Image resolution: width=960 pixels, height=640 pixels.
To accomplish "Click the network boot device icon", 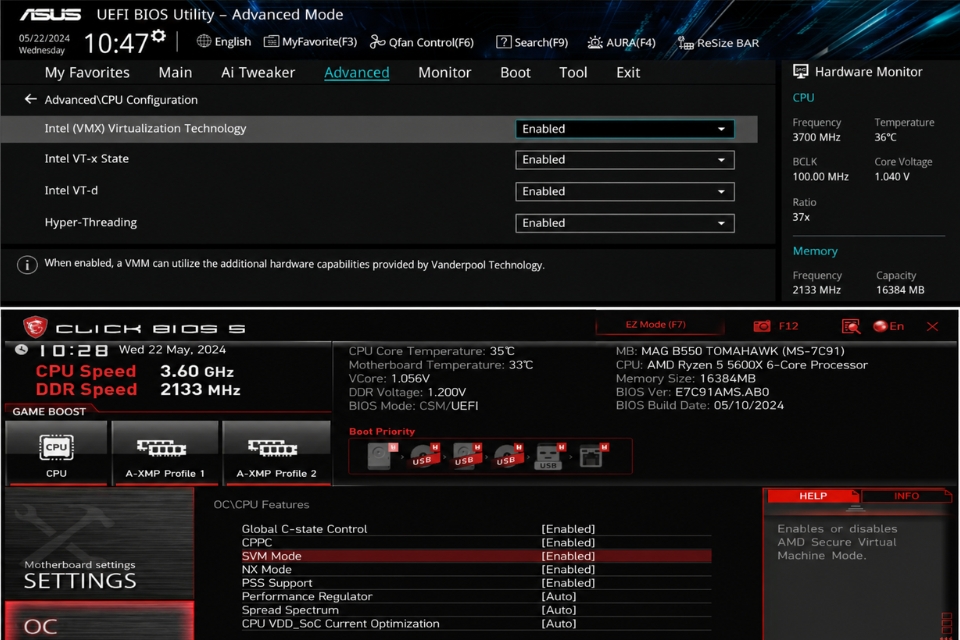I will point(593,456).
